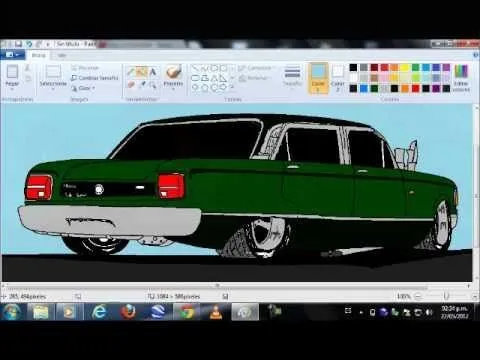Image resolution: width=480 pixels, height=360 pixels.
Task: Click the Copy icon below Cut
Action: tap(28, 79)
